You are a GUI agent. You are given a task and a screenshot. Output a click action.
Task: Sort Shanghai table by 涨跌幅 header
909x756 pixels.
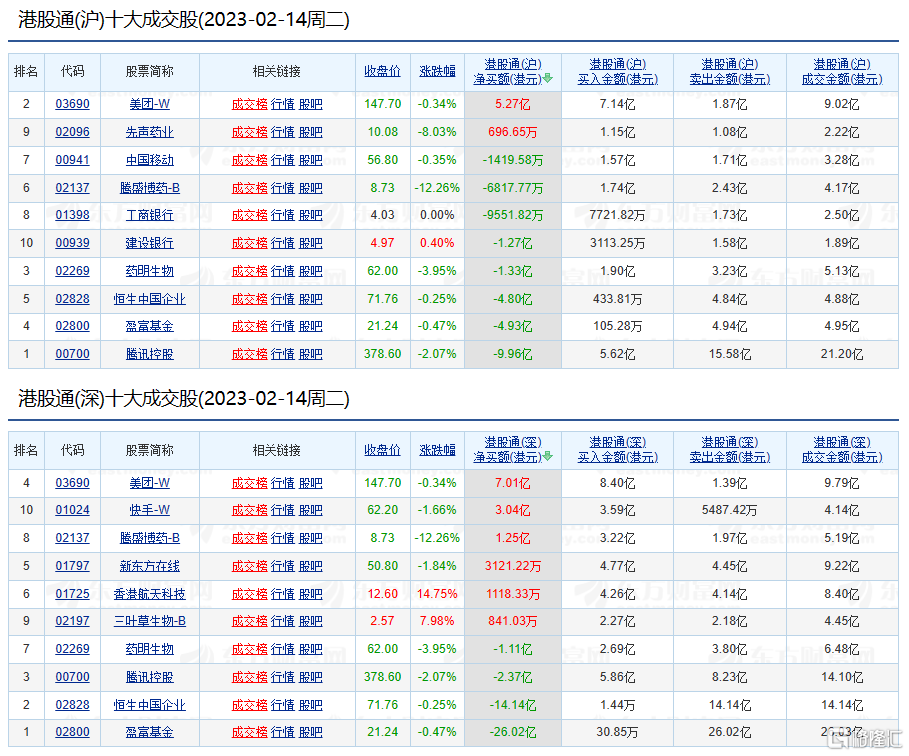click(437, 71)
